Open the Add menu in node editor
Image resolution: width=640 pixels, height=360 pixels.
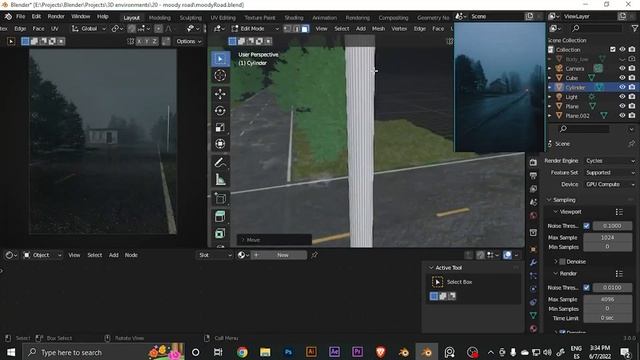click(113, 255)
